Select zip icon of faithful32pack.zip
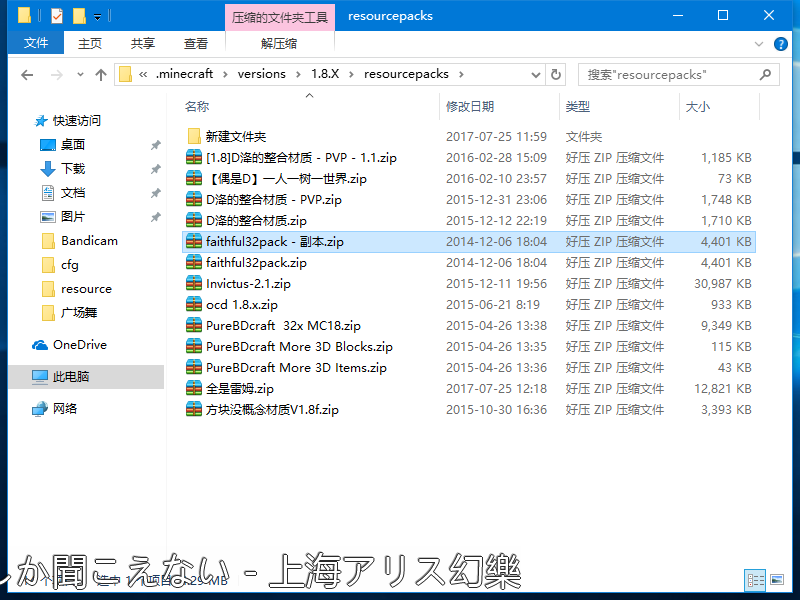 (194, 263)
